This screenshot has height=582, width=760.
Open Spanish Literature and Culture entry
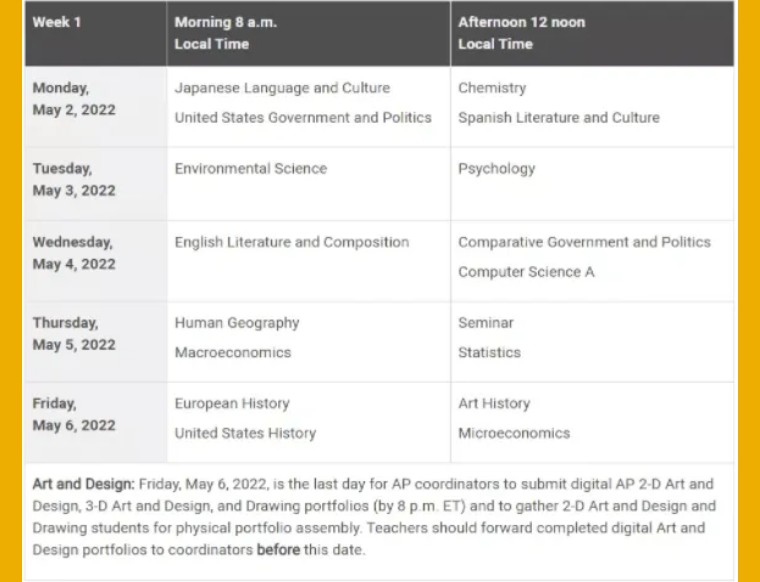click(559, 118)
